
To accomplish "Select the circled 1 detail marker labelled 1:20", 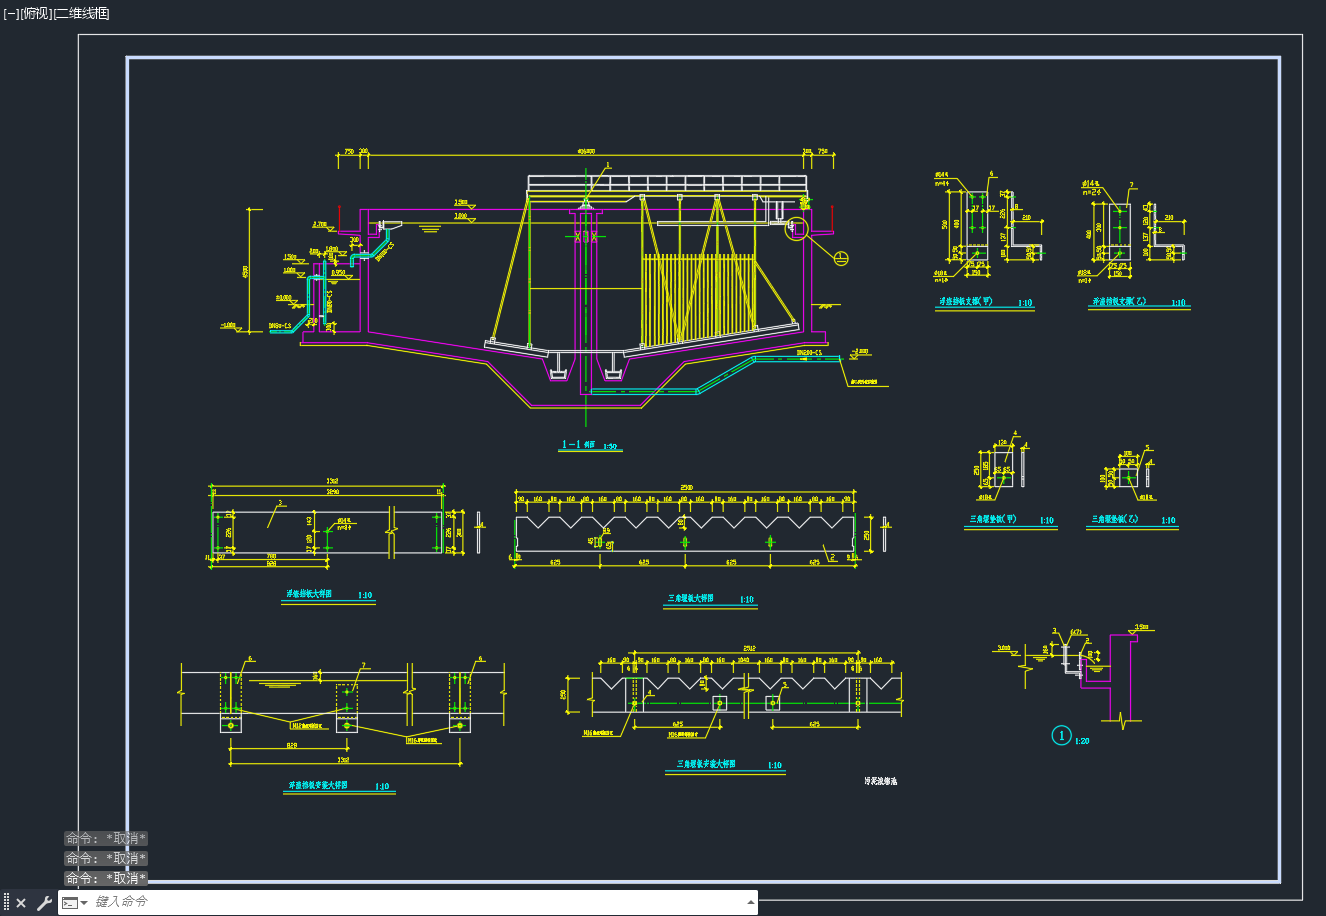I will click(x=1062, y=736).
